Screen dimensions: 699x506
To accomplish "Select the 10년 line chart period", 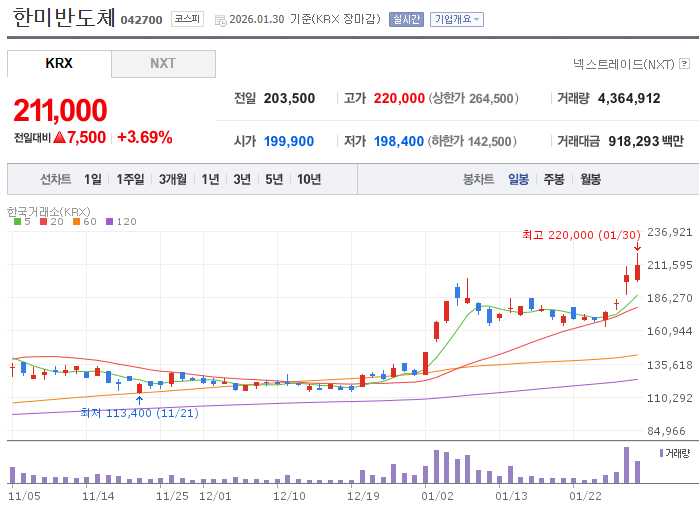I will pyautogui.click(x=309, y=179).
